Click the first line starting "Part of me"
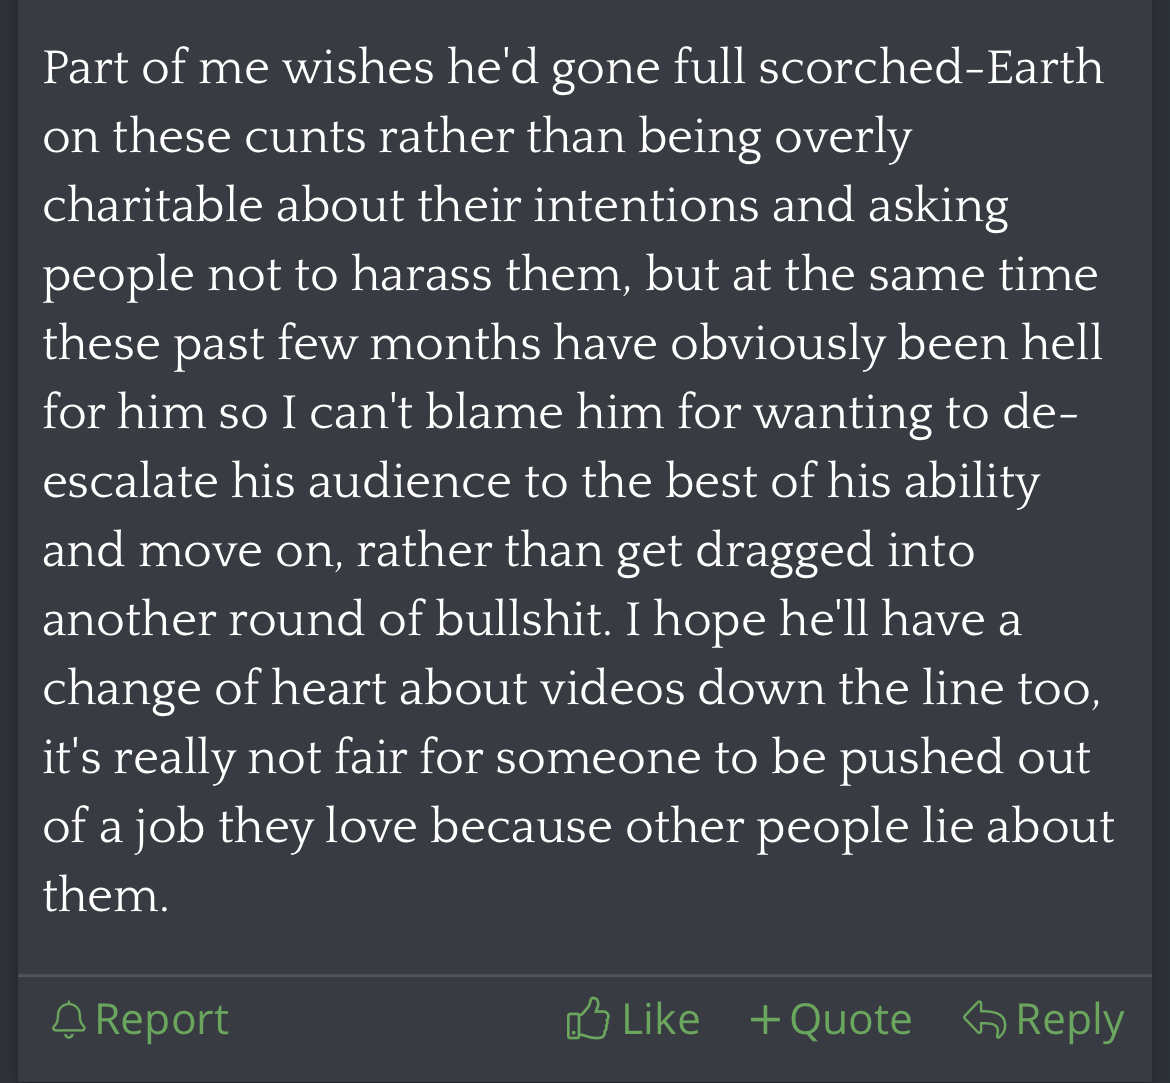This screenshot has width=1170, height=1083. [x=573, y=69]
